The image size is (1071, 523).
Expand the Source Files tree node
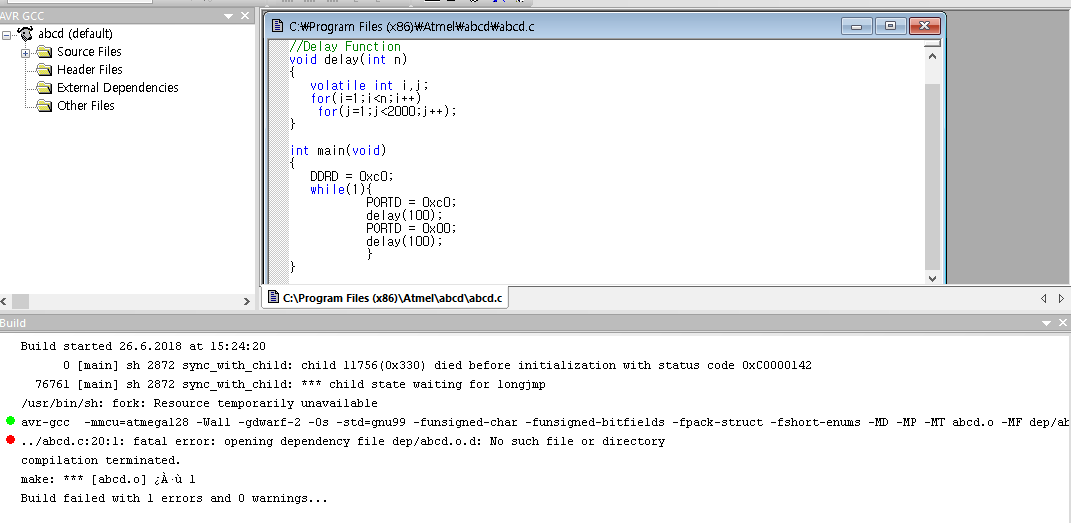tap(25, 52)
